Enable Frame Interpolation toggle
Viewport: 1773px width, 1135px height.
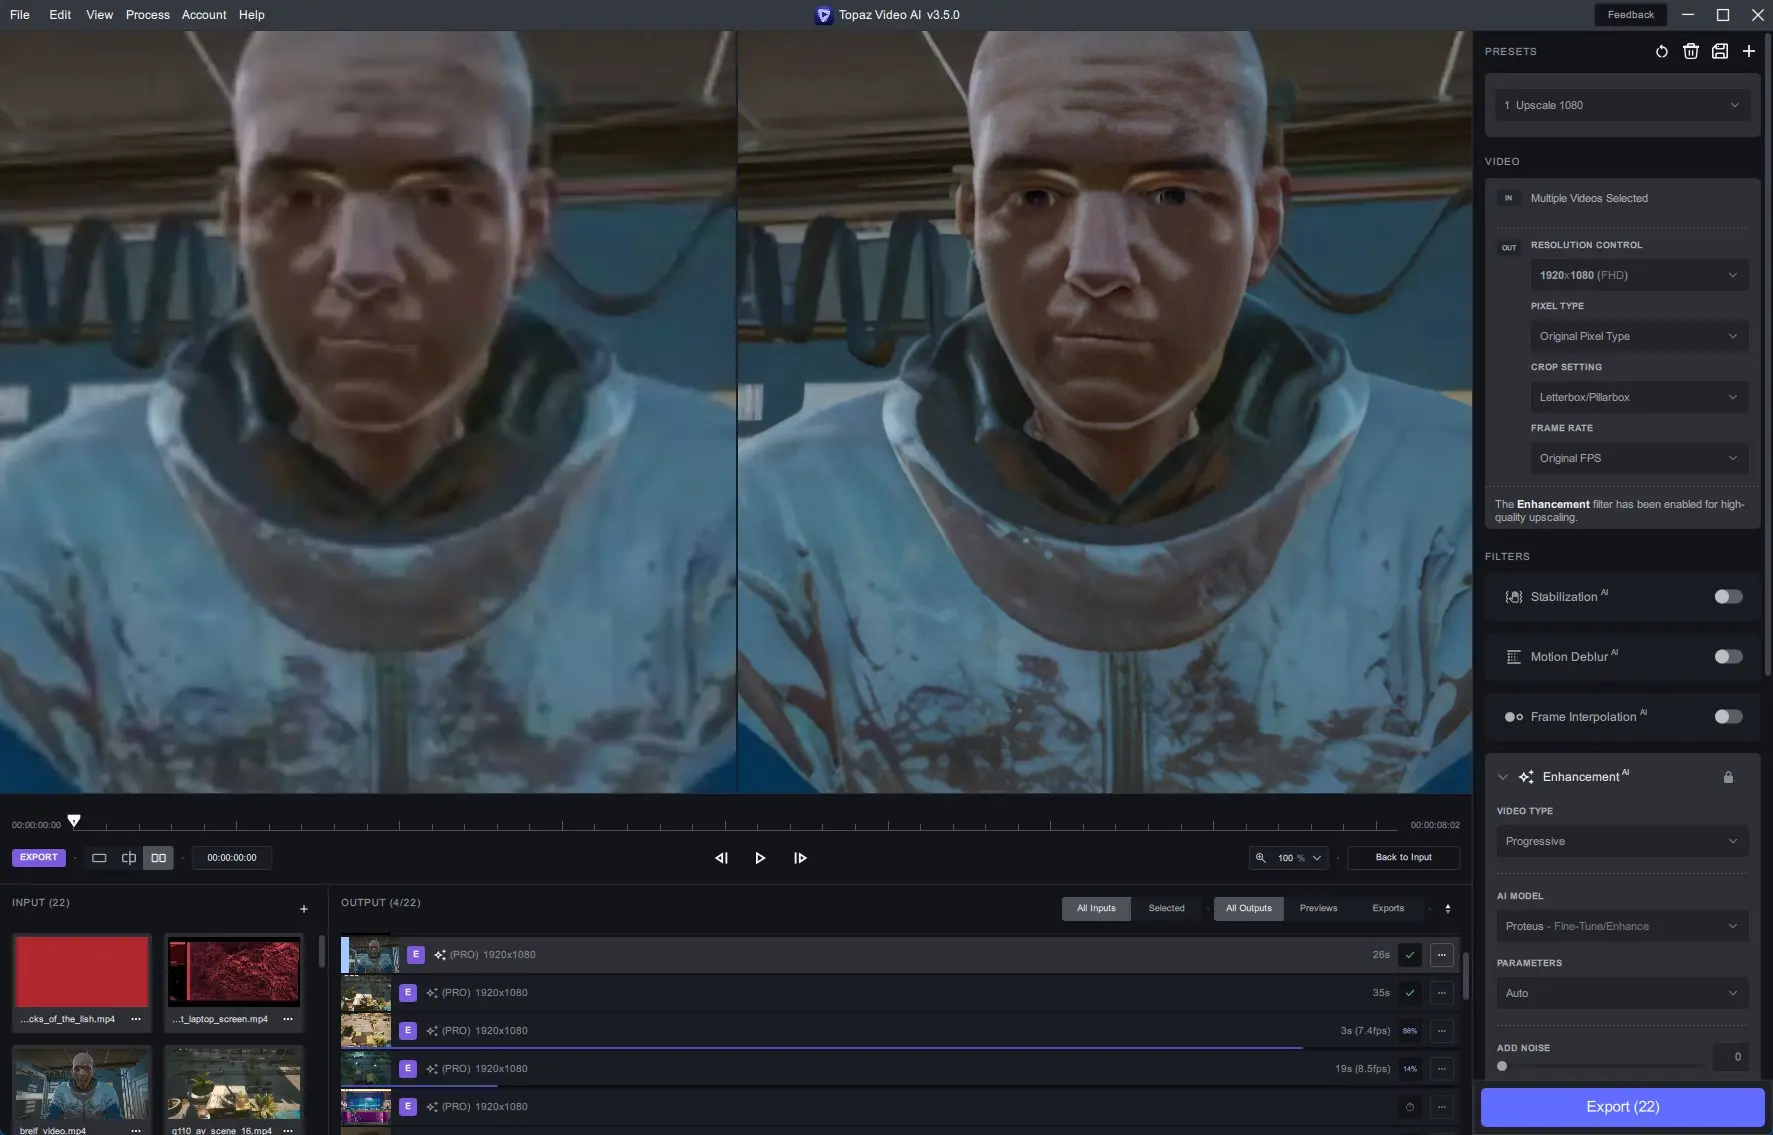(x=1727, y=717)
